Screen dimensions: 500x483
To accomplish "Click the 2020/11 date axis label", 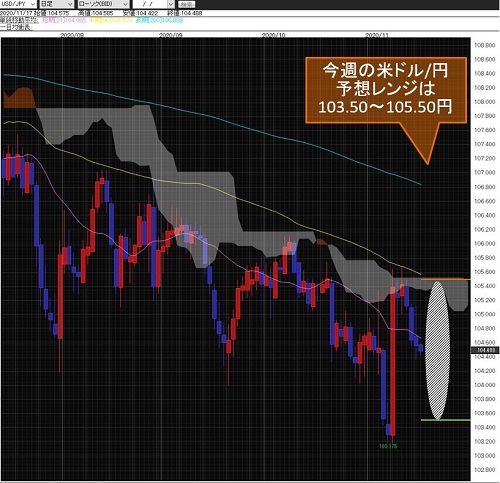I will pyautogui.click(x=377, y=35).
